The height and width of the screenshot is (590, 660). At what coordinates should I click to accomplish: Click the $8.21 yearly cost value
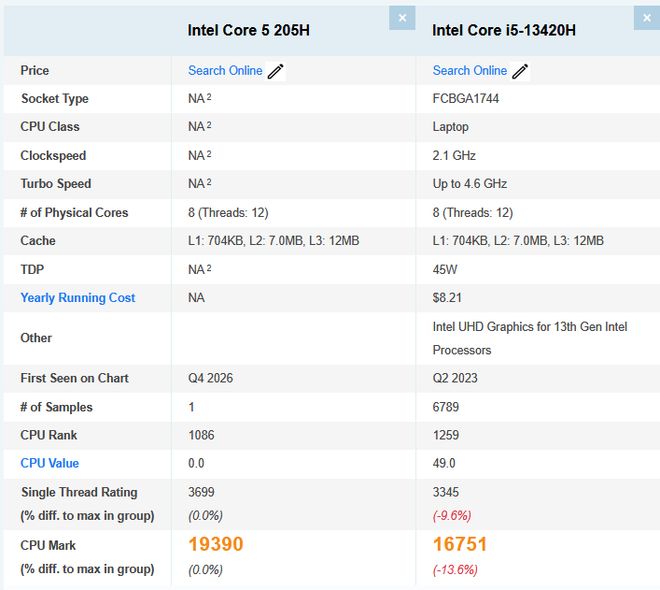[x=447, y=298]
